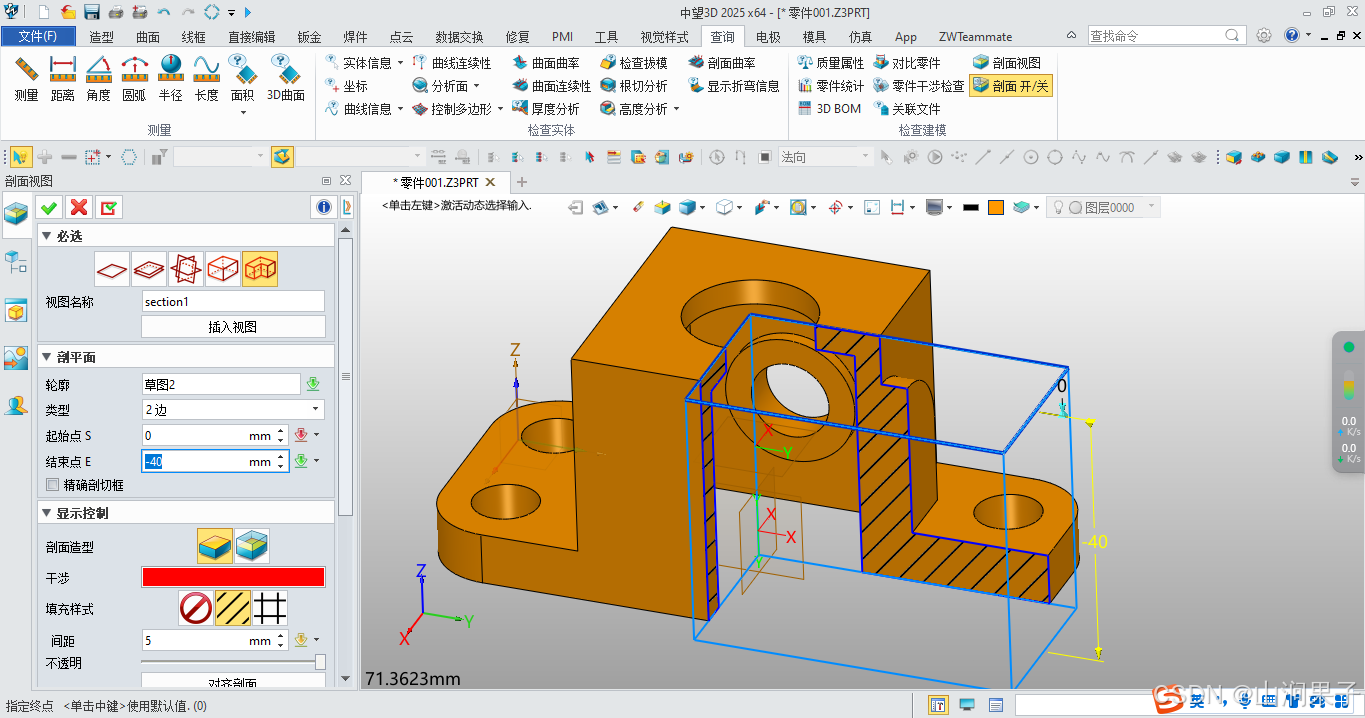The height and width of the screenshot is (718, 1365).
Task: Open the 高度分析 dropdown arrow
Action: click(676, 109)
